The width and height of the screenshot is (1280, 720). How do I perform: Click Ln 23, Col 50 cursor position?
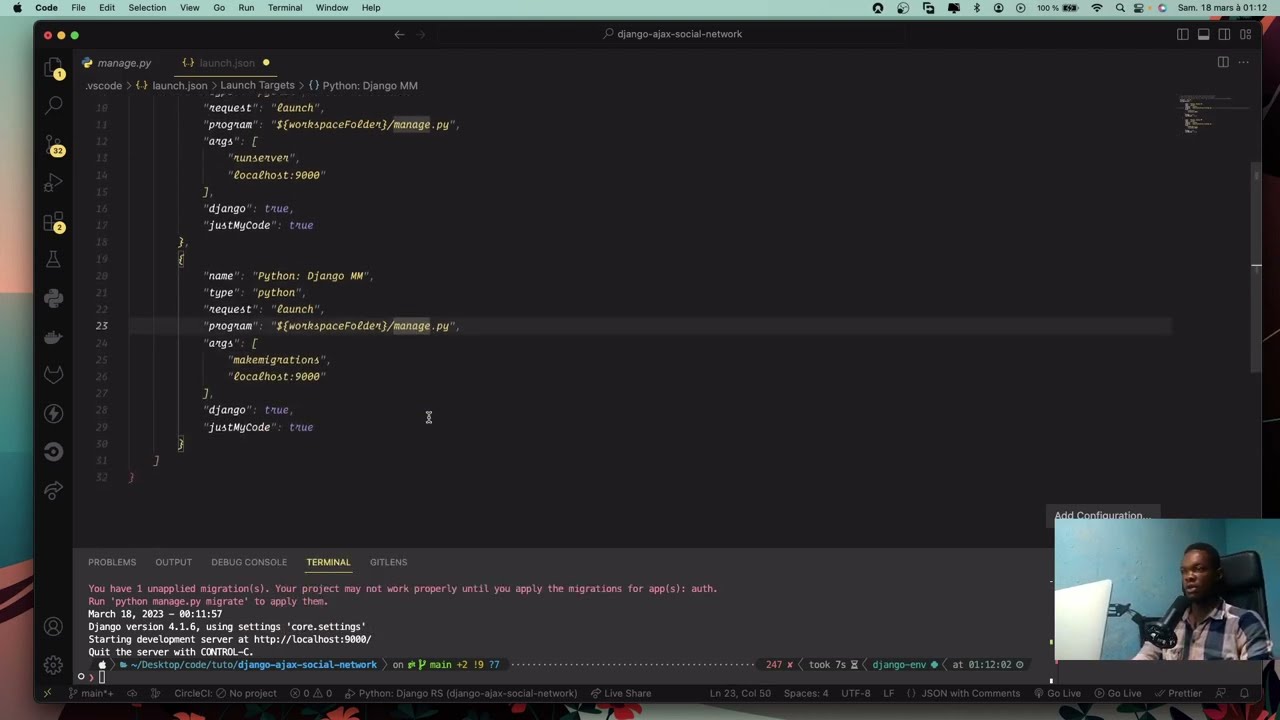pyautogui.click(x=740, y=693)
